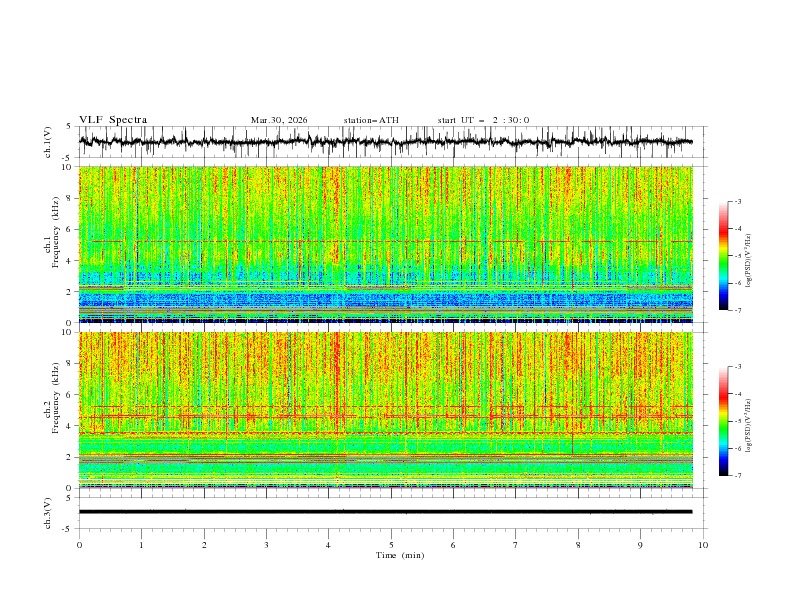Click the ch.2 frequency axis "2" tick label
Image resolution: width=792 pixels, height=612 pixels.
click(69, 457)
